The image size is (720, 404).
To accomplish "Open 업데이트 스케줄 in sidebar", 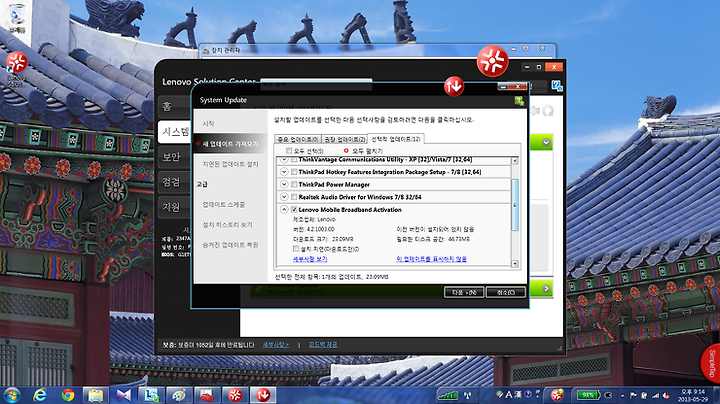I will (224, 204).
